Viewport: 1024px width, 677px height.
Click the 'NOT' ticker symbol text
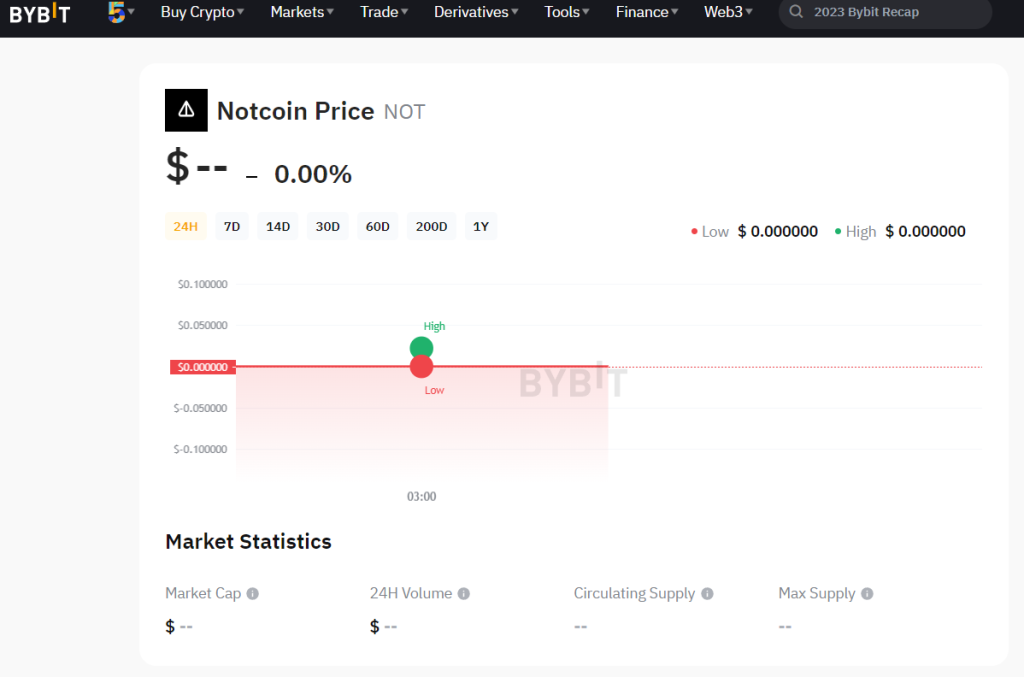point(404,112)
